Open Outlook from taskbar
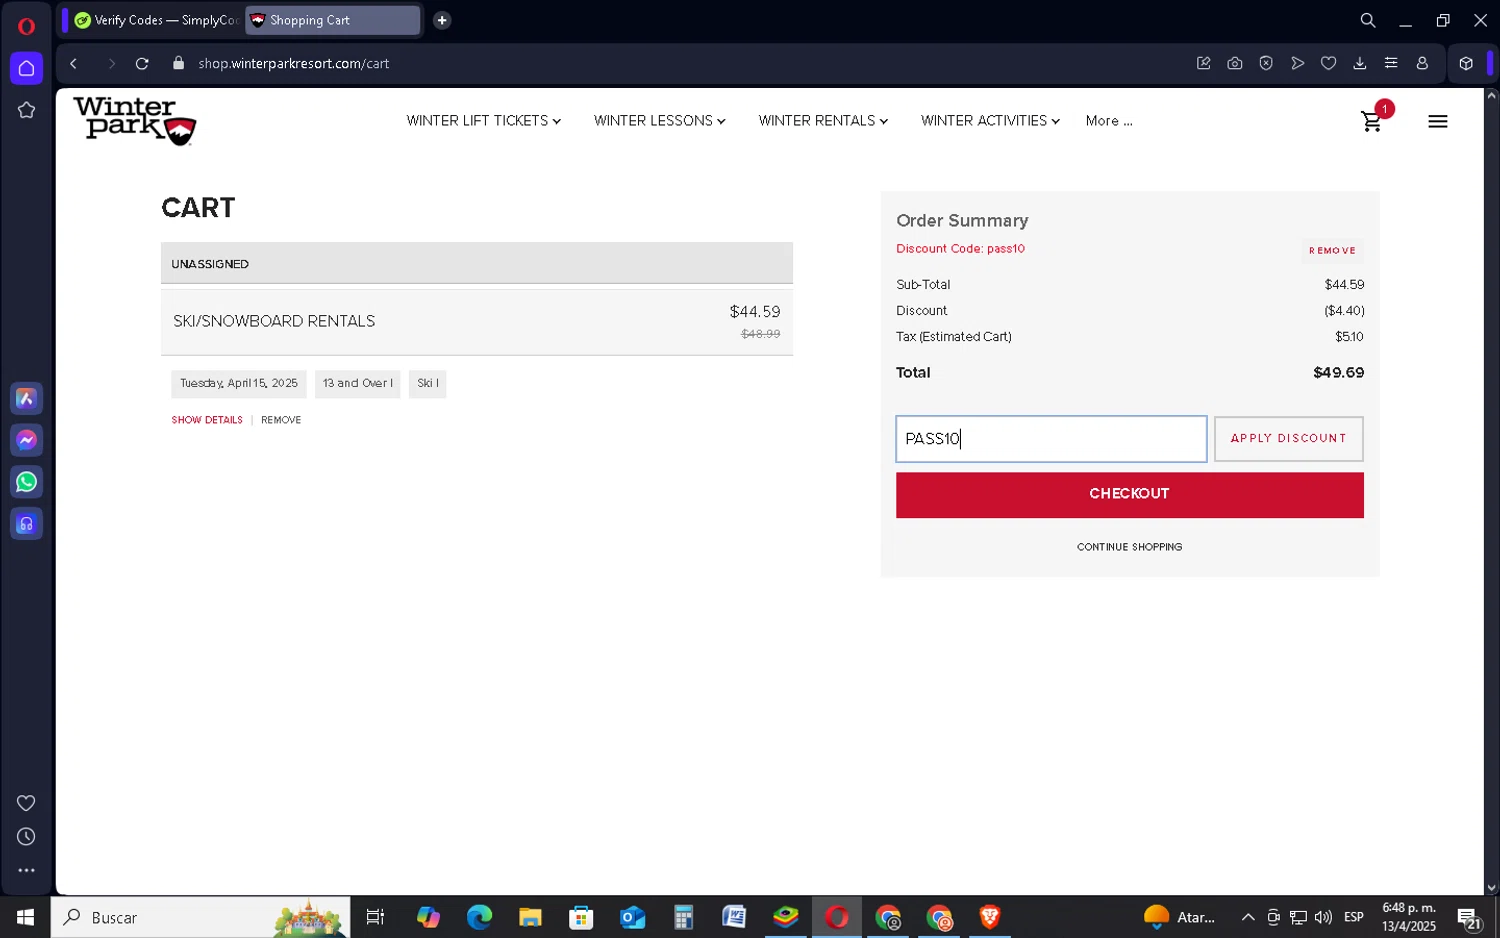 (x=632, y=917)
